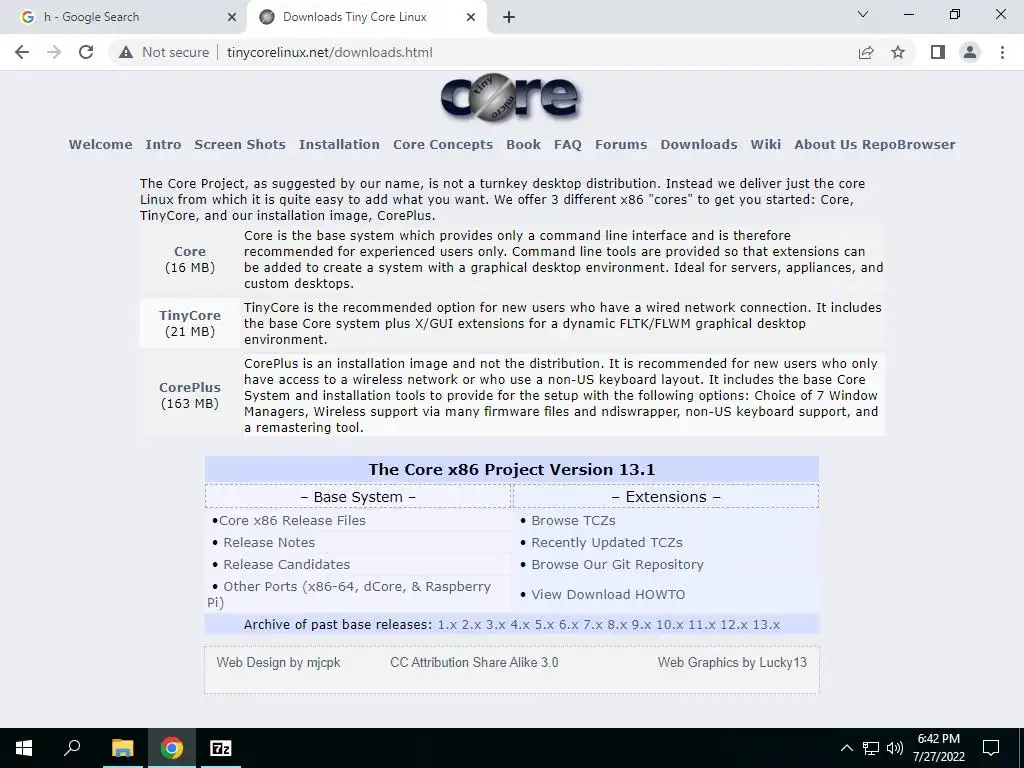Open the Intro nav link
Viewport: 1024px width, 768px height.
pyautogui.click(x=163, y=144)
